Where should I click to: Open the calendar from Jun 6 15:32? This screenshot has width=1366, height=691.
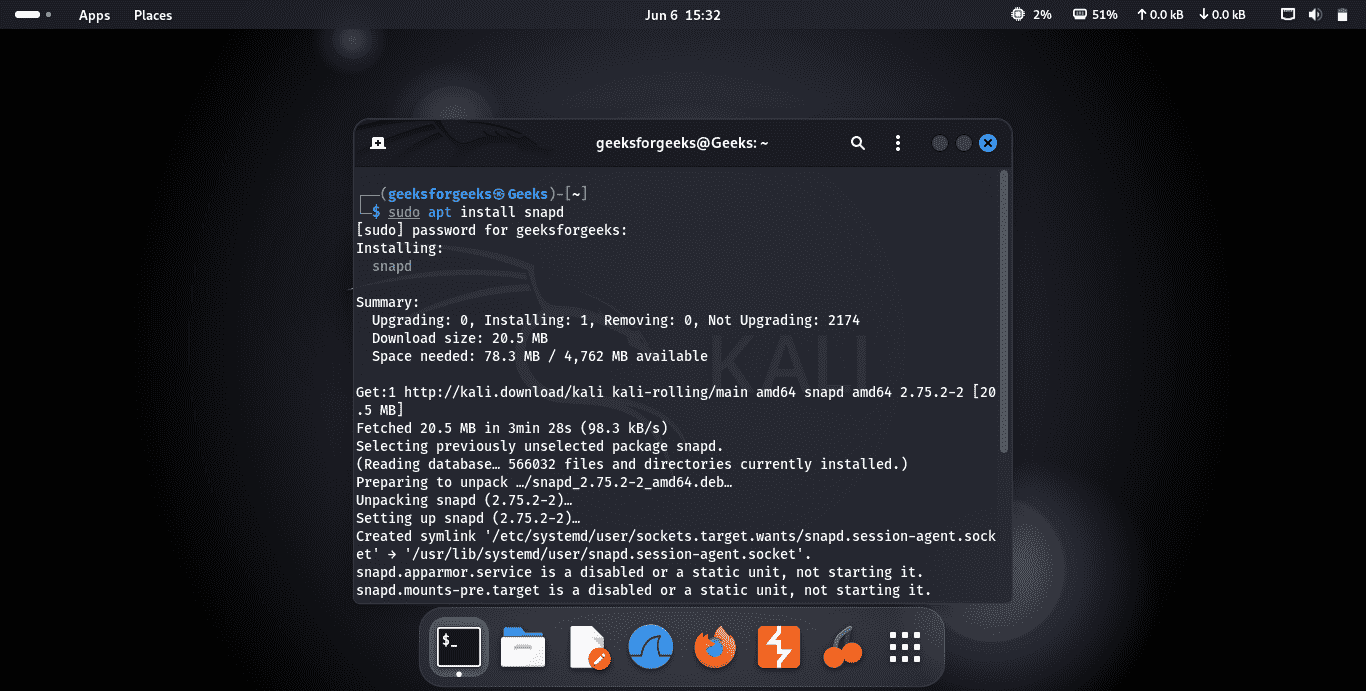point(683,15)
